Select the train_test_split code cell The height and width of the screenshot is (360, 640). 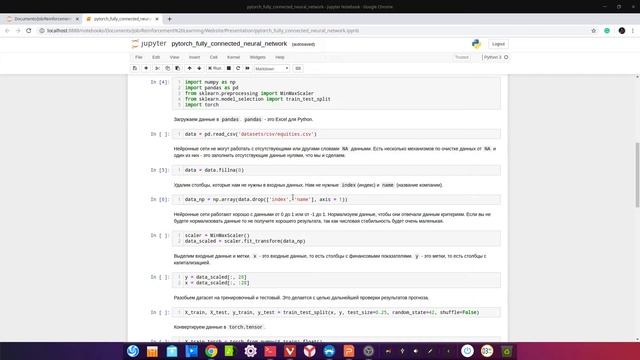pos(336,313)
